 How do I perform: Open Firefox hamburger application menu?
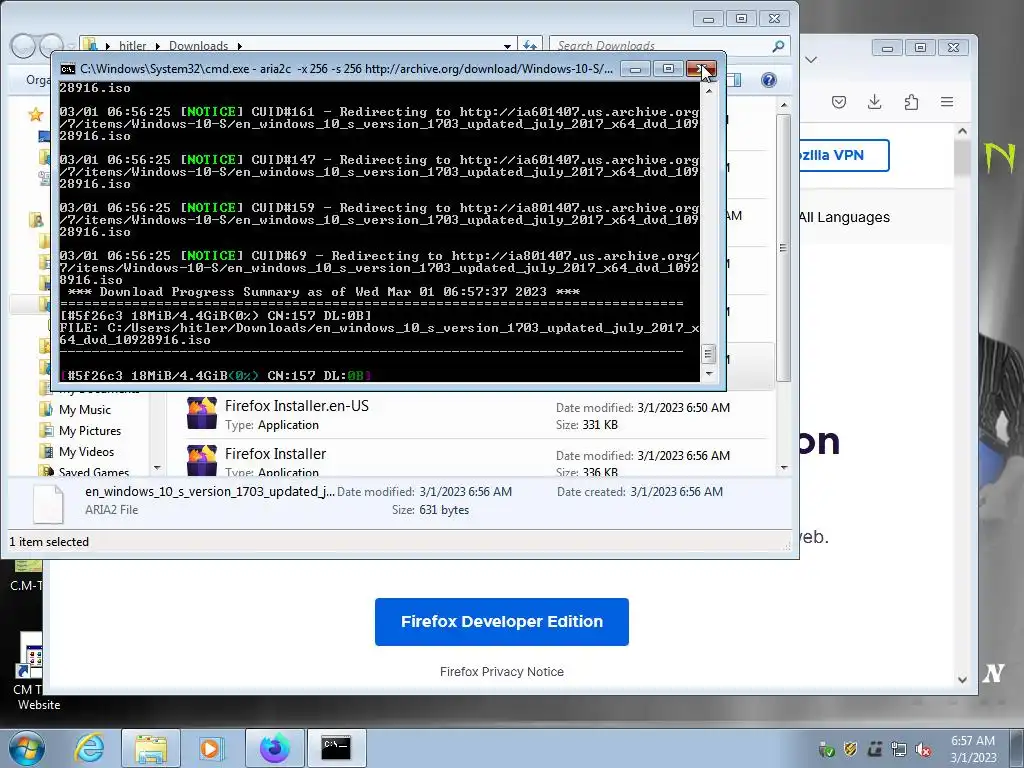point(947,102)
